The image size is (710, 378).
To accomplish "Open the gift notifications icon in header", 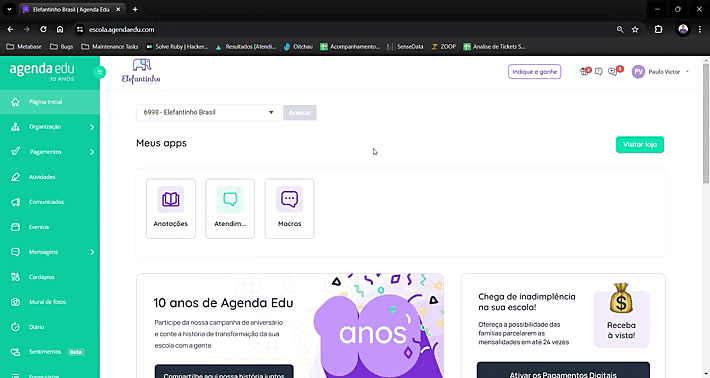I will click(x=585, y=71).
